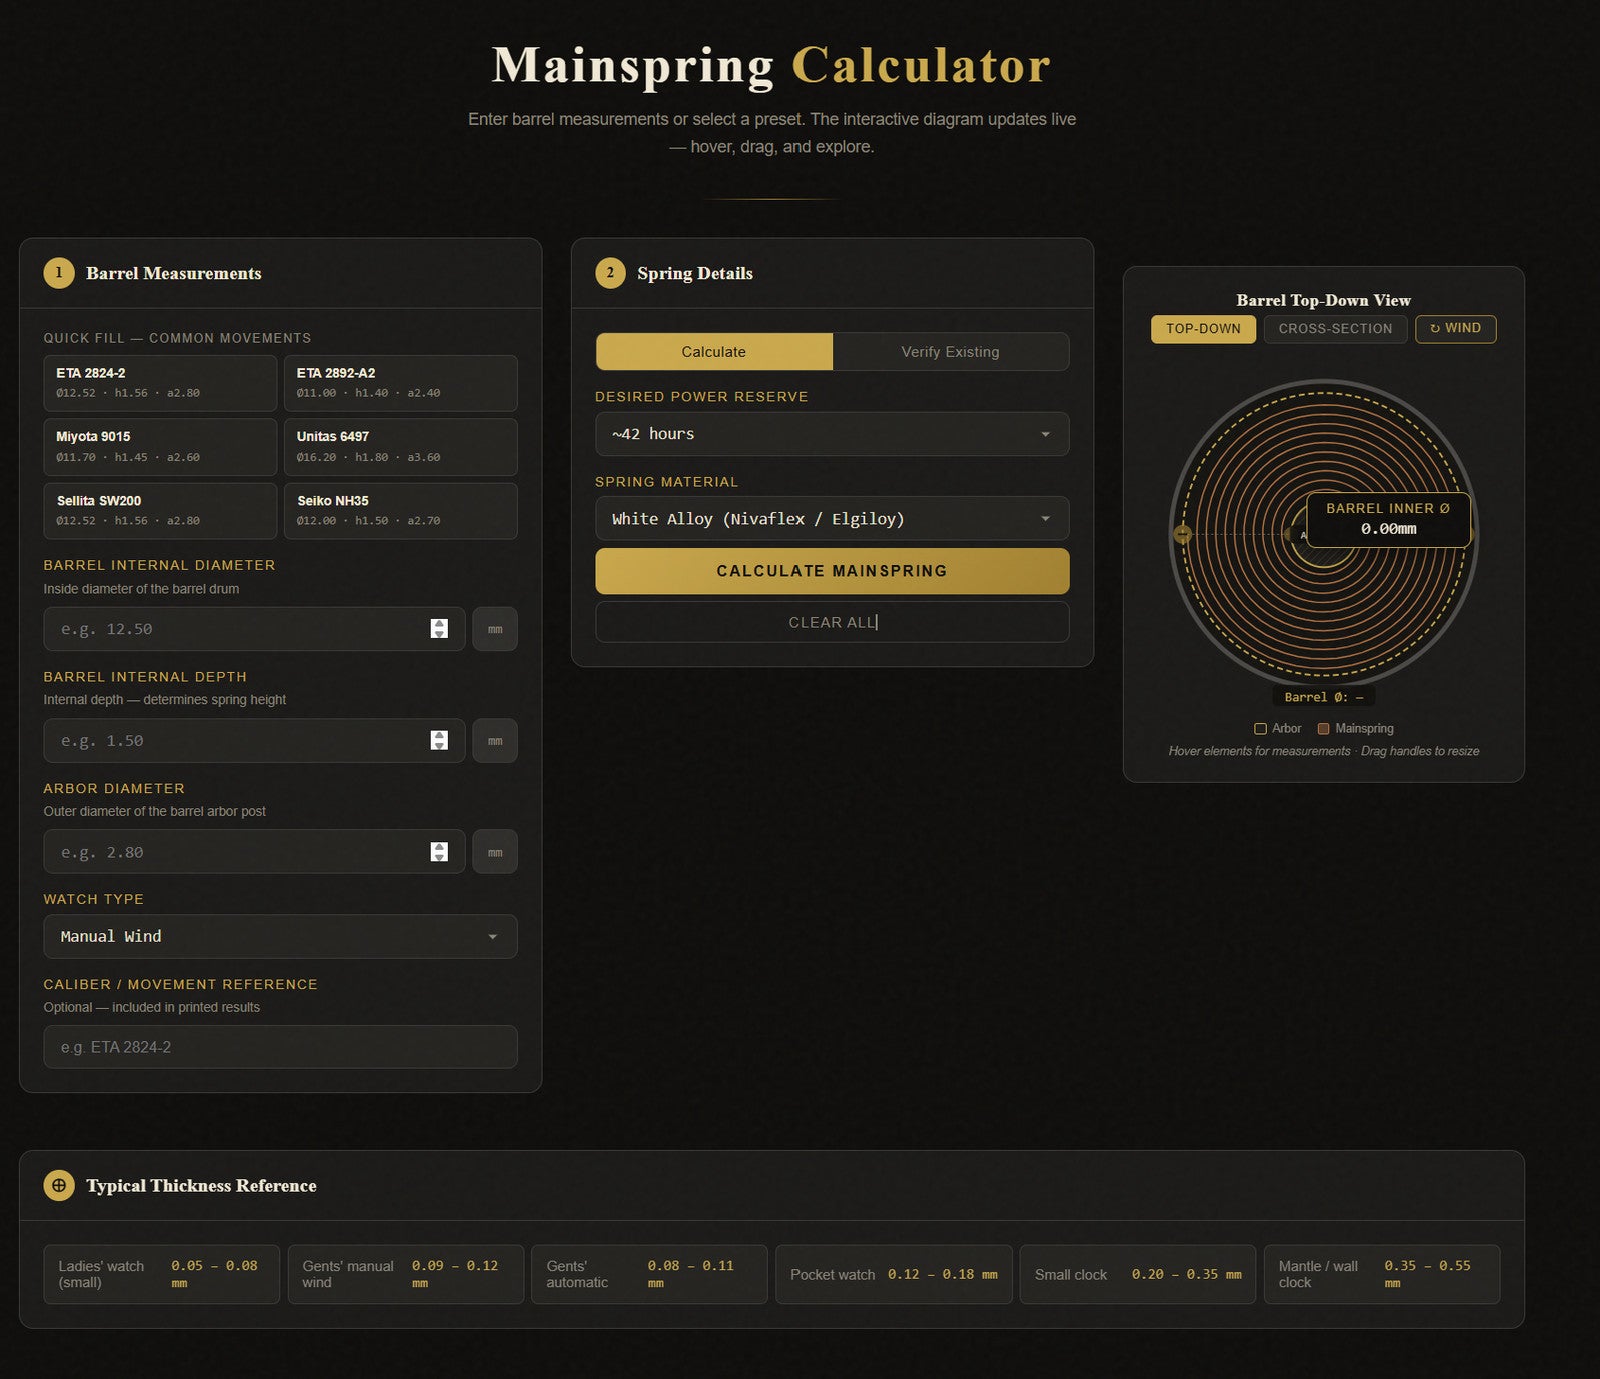Pick the Seiko NH35 preset
The image size is (1600, 1379).
point(400,511)
